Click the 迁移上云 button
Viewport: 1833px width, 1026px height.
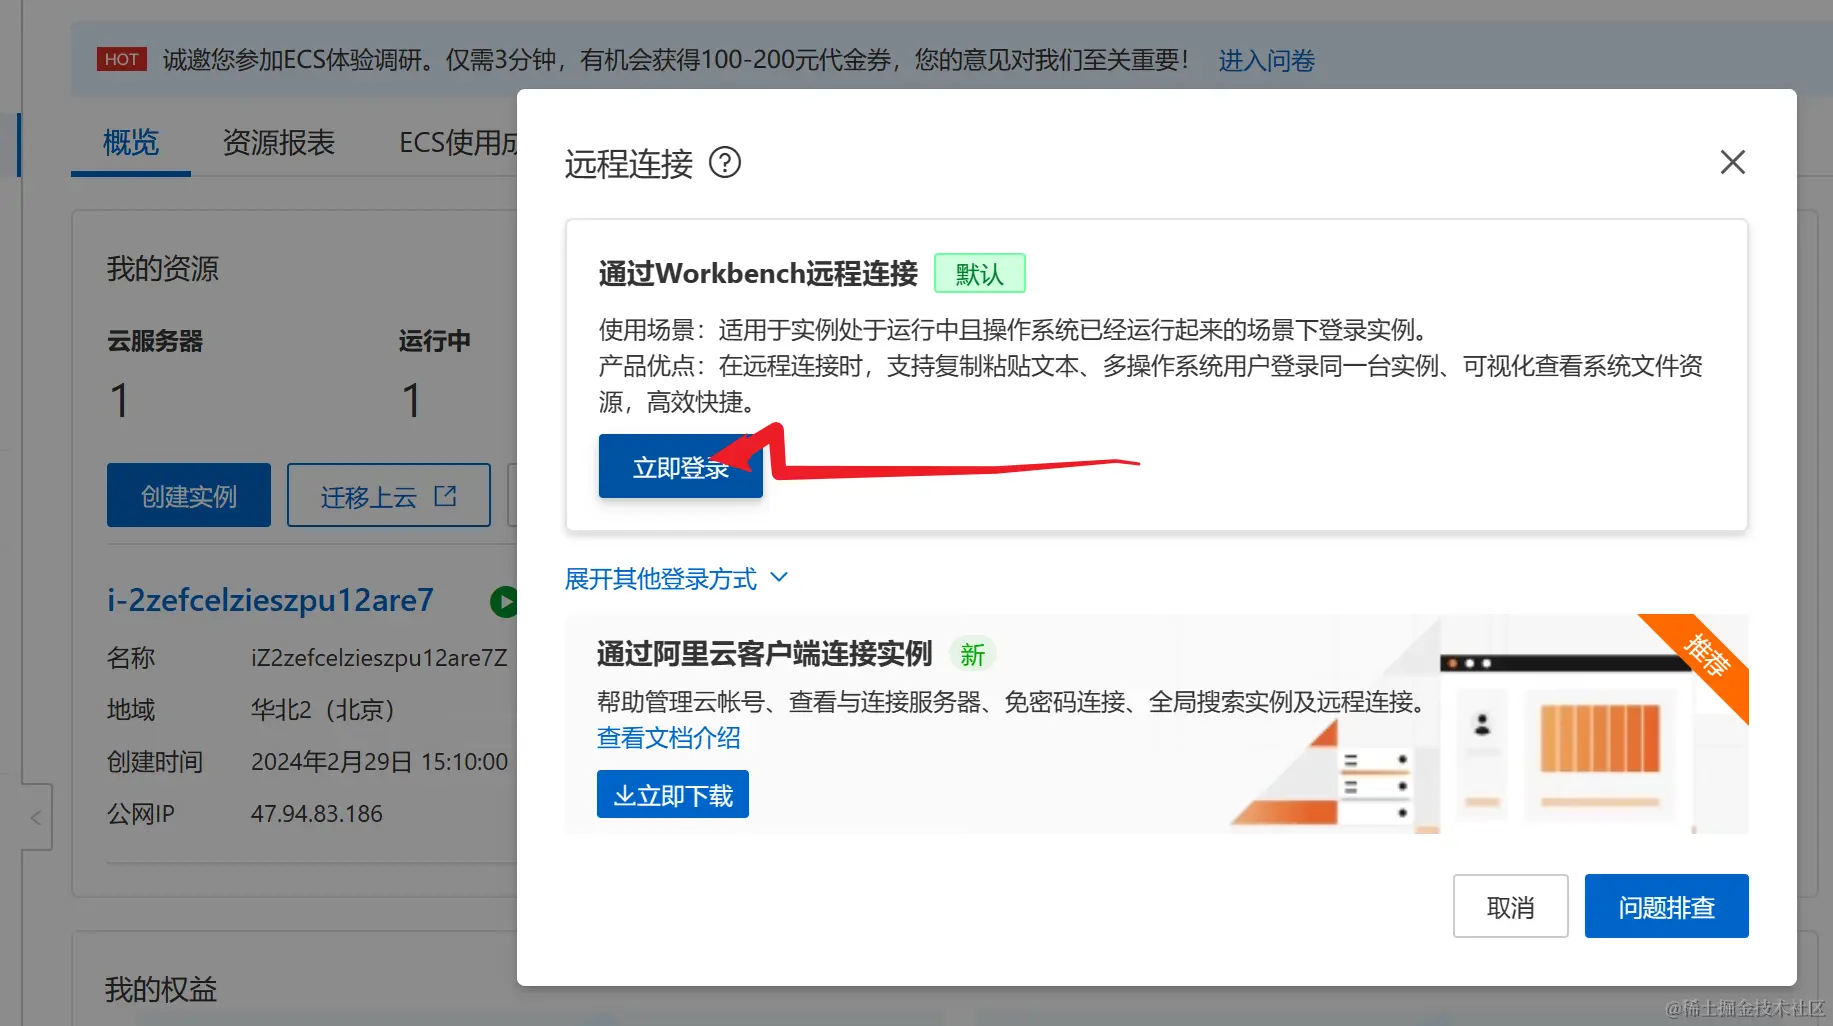pos(388,495)
